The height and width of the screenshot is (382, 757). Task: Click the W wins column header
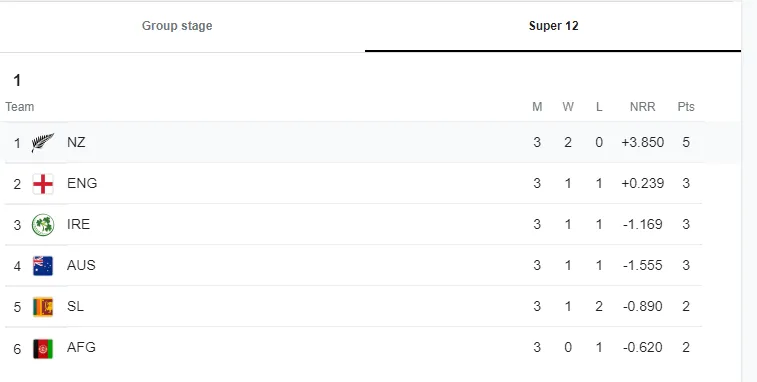pos(568,107)
